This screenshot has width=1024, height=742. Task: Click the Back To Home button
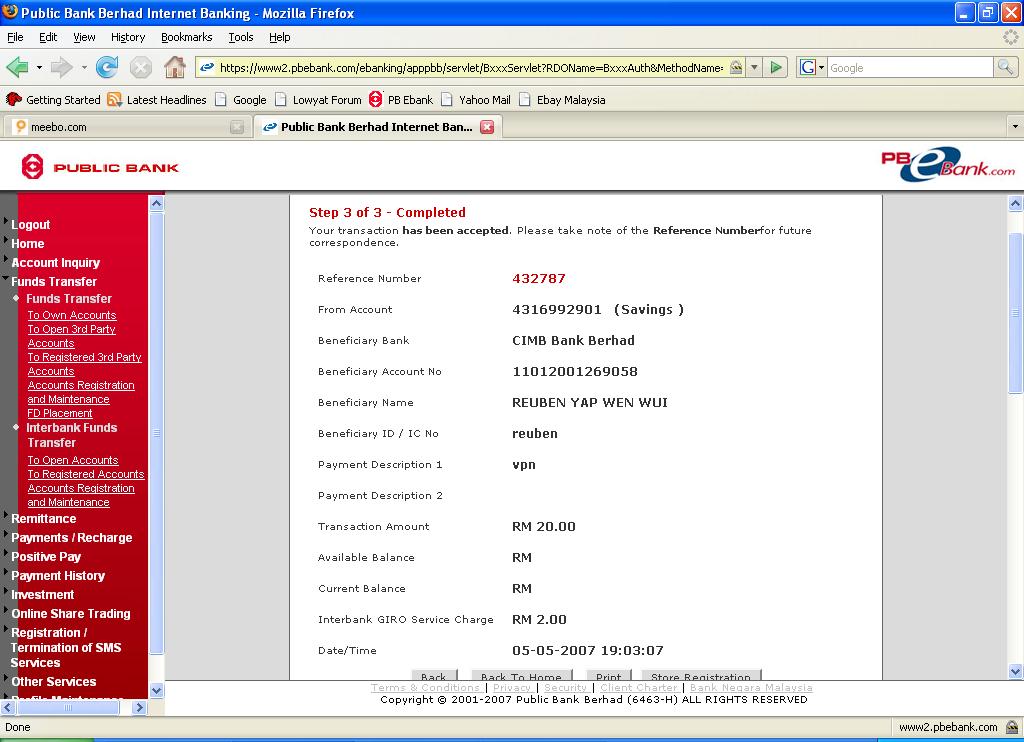coord(521,675)
